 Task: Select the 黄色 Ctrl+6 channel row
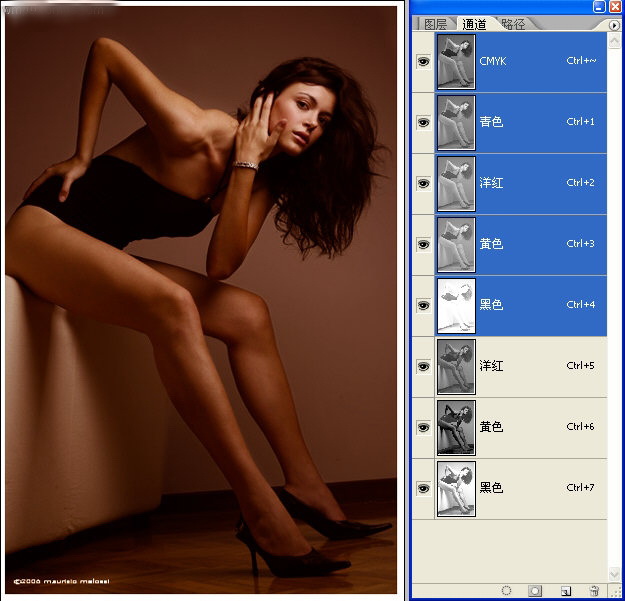[x=530, y=427]
